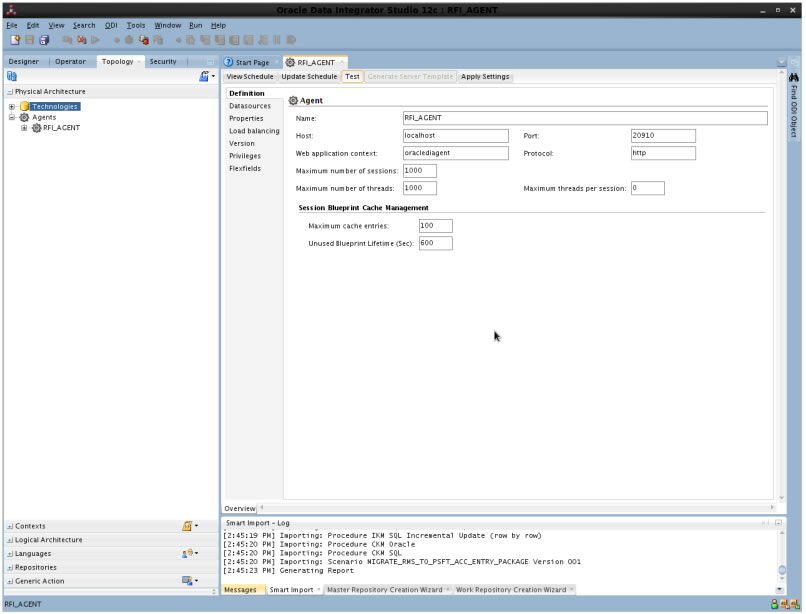Click the Agents gear icon in tree

click(24, 118)
